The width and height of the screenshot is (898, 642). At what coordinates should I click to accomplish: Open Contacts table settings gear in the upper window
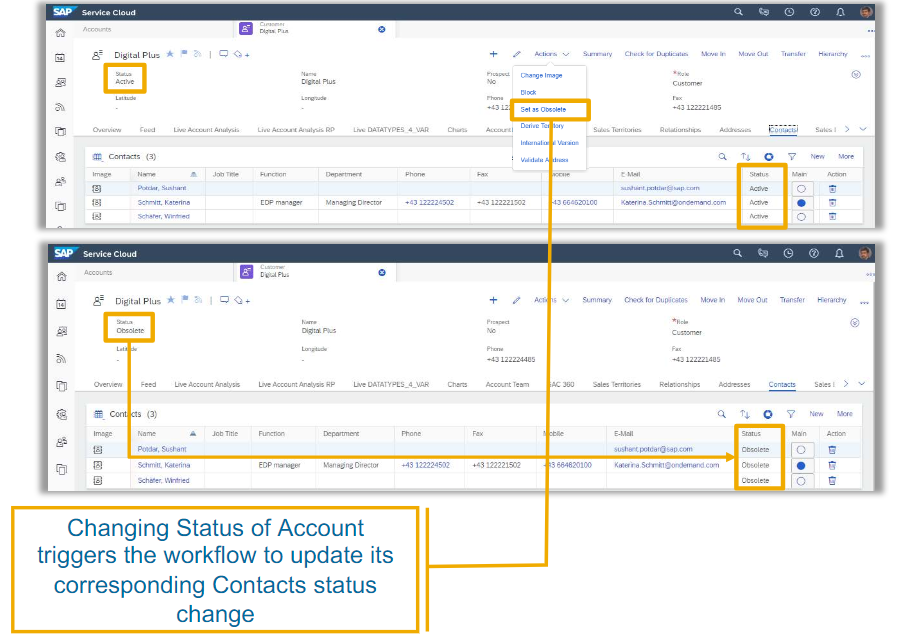pos(769,156)
